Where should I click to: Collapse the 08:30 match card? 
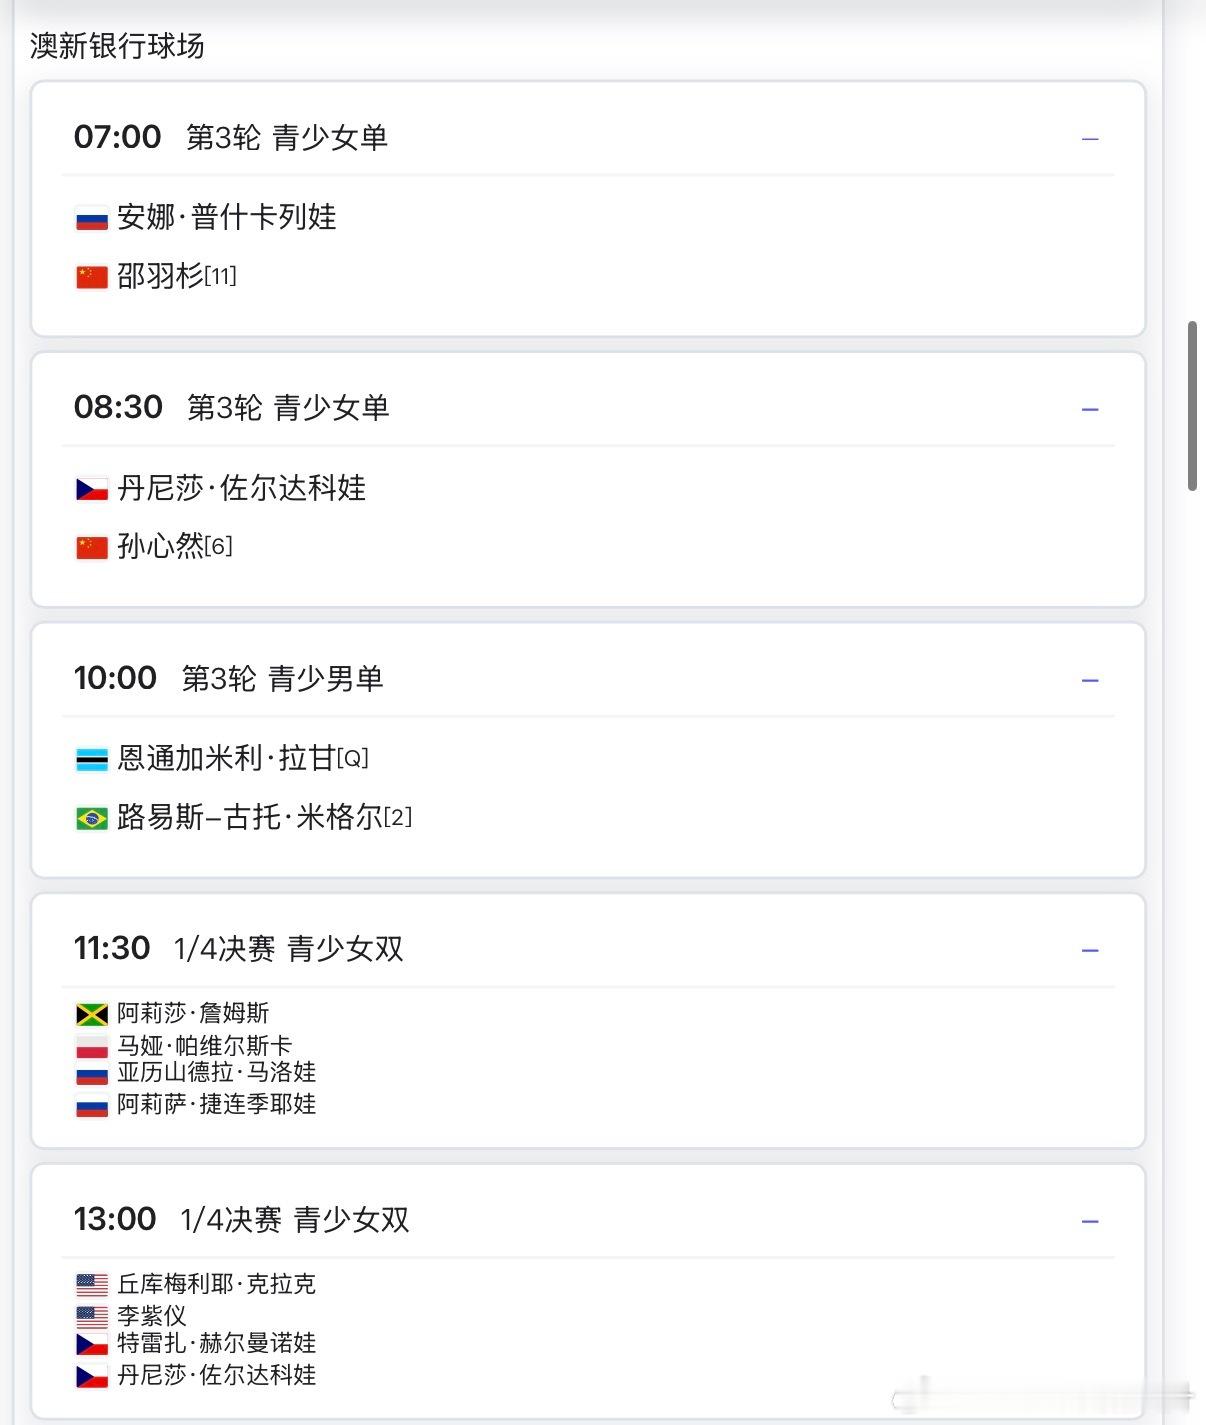click(x=1090, y=410)
